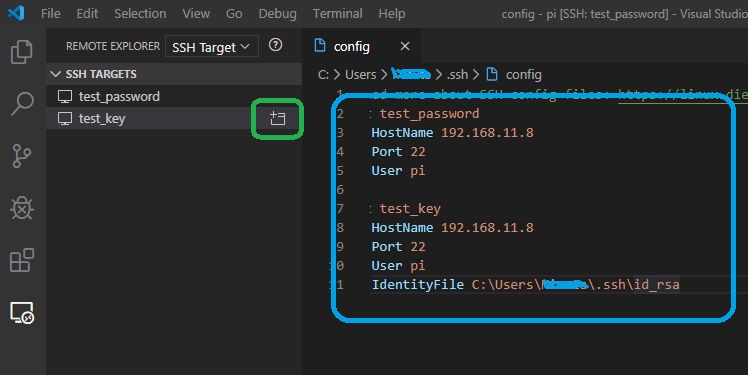Click the config breadcrumb segment
Viewport: 748px width, 375px height.
pyautogui.click(x=523, y=74)
